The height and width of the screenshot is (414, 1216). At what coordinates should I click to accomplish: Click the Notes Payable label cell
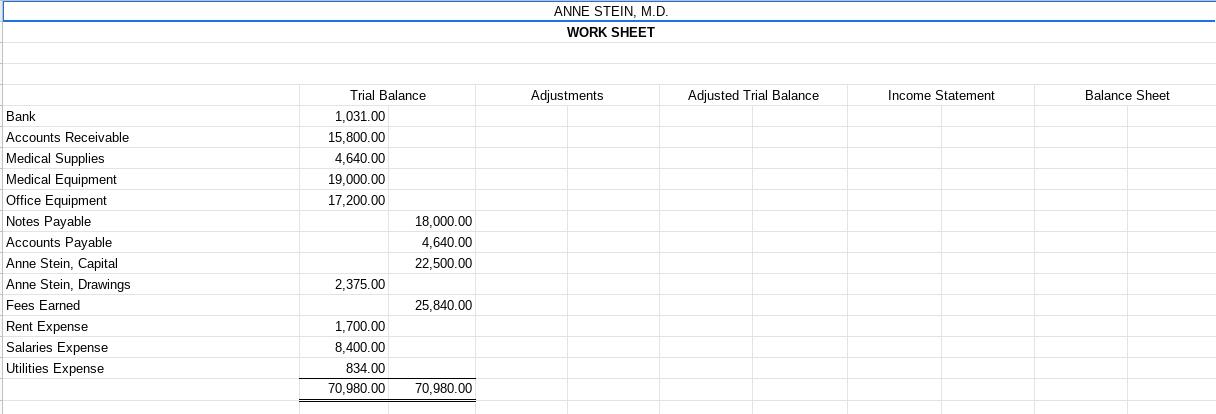[x=151, y=221]
